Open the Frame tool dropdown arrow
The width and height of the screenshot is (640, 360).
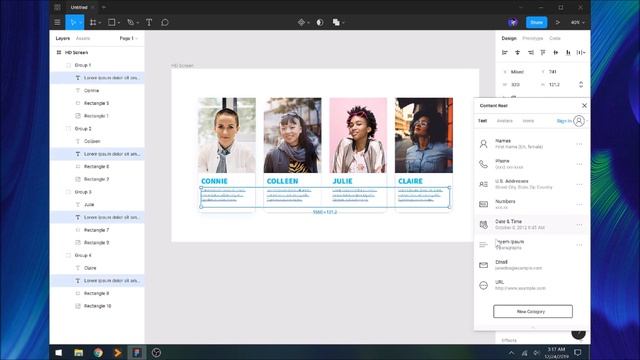[100, 23]
